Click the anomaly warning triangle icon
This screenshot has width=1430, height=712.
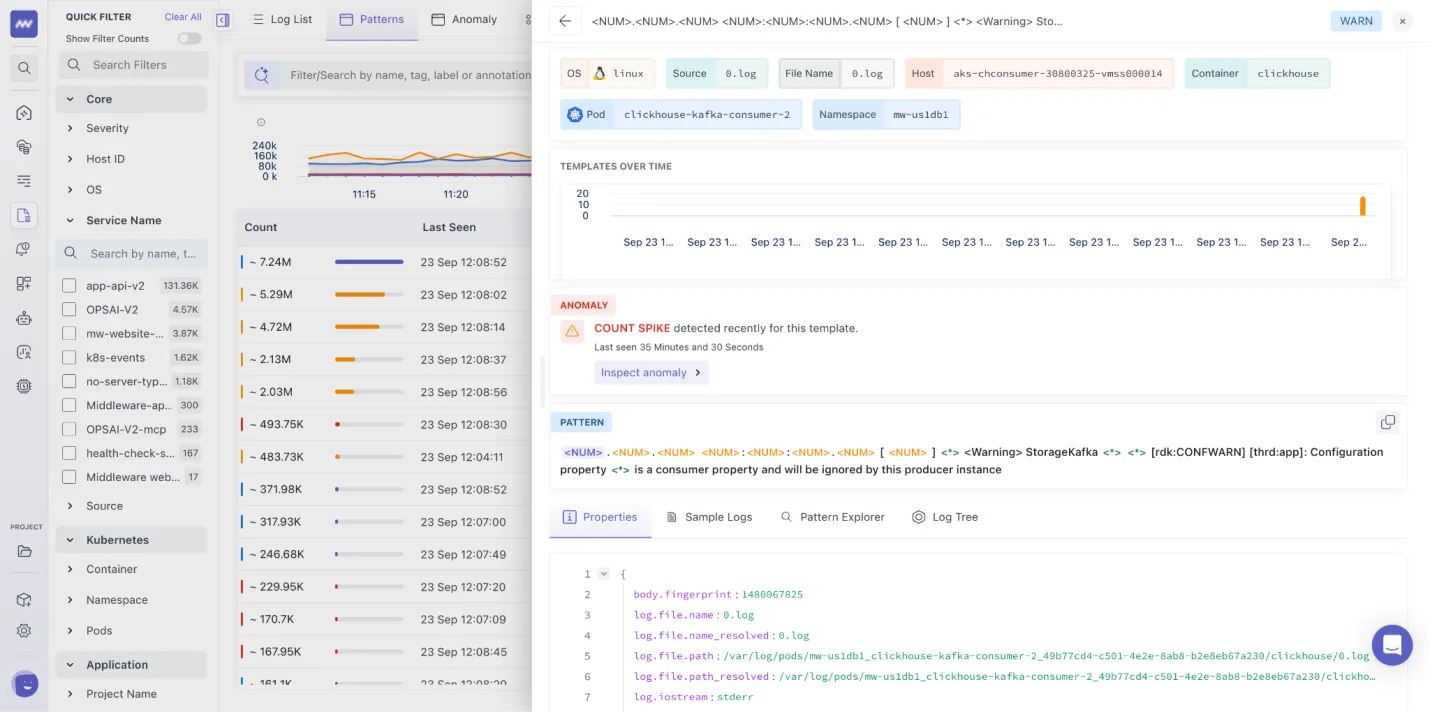[572, 331]
